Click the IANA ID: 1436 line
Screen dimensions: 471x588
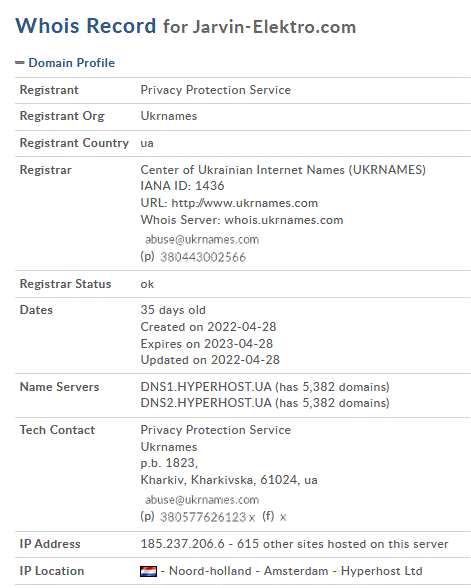tap(182, 186)
